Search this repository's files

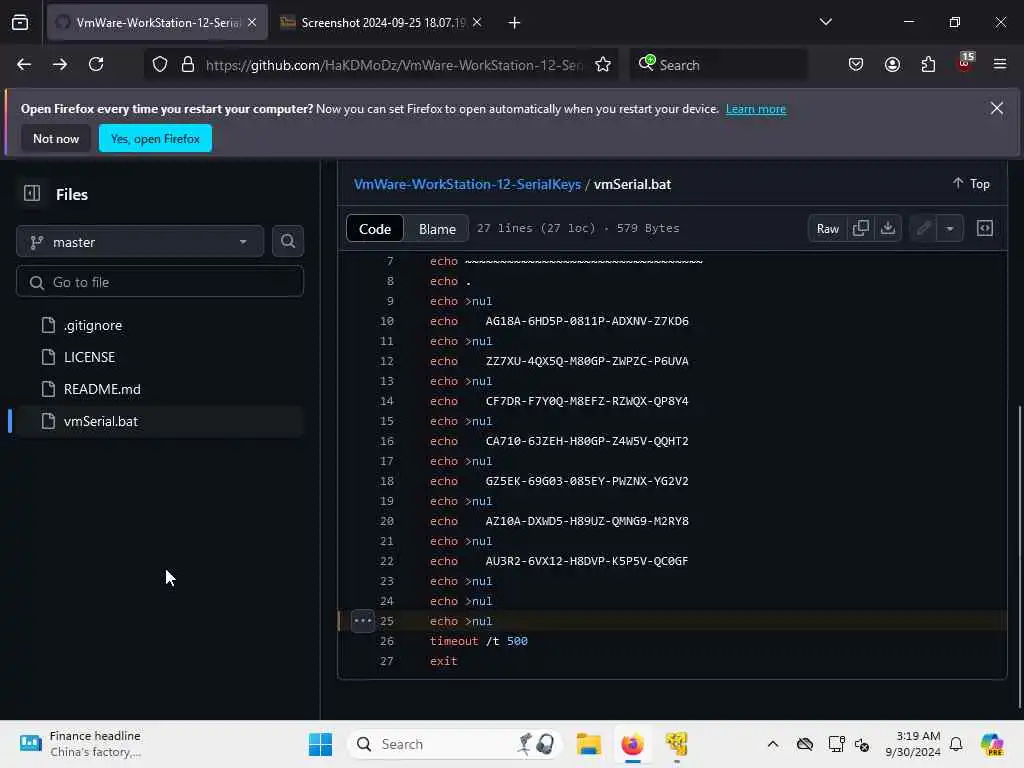coord(287,242)
